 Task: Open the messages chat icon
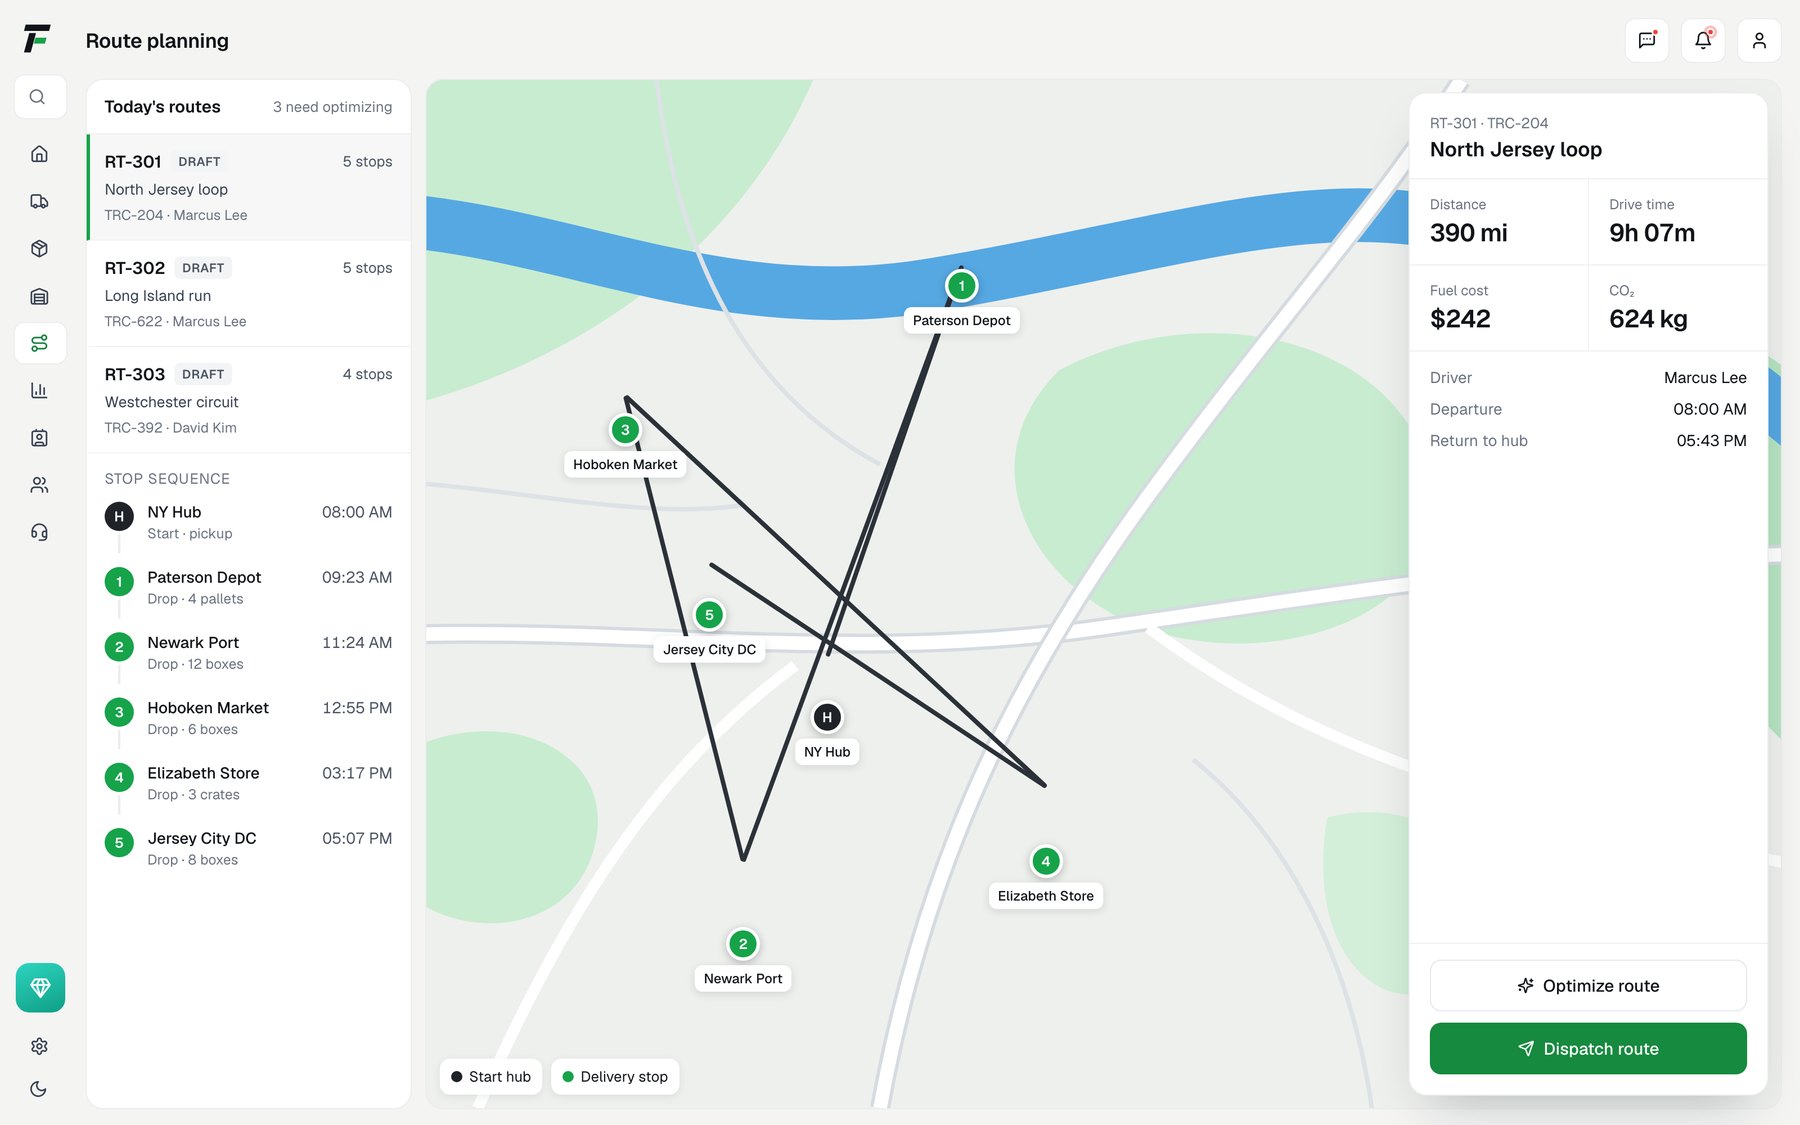[x=1647, y=41]
